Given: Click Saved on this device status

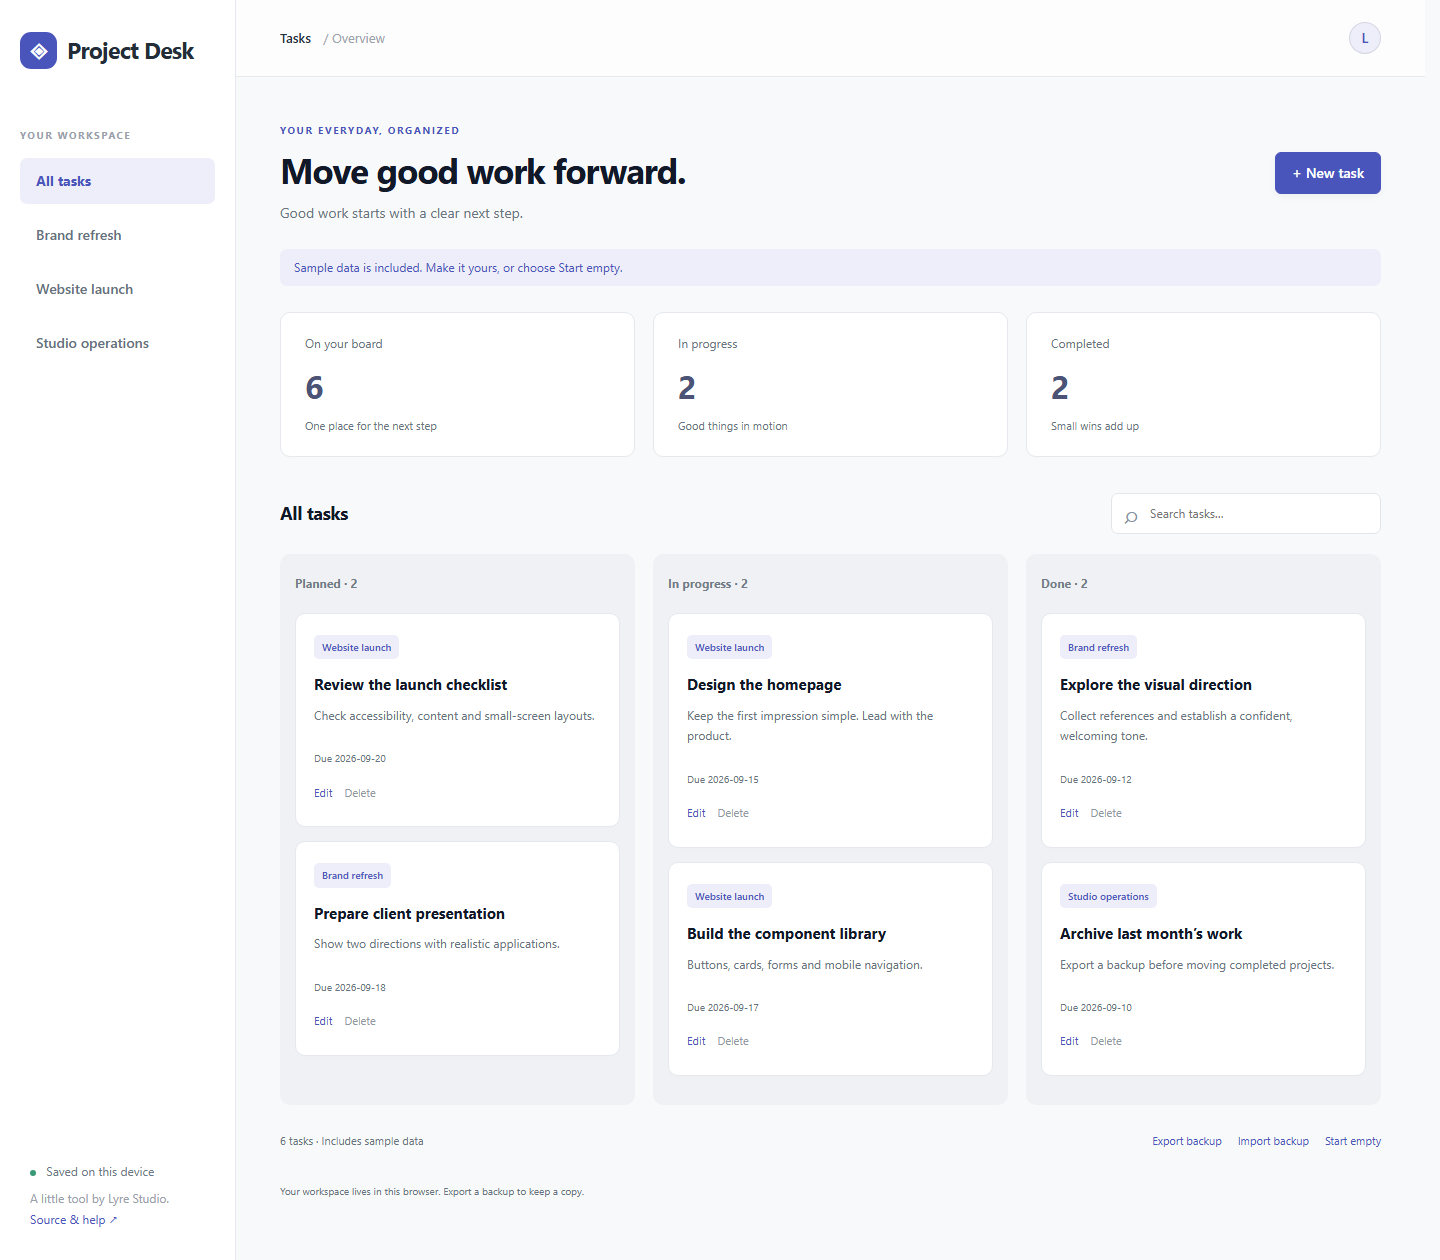Looking at the screenshot, I should (x=92, y=1172).
